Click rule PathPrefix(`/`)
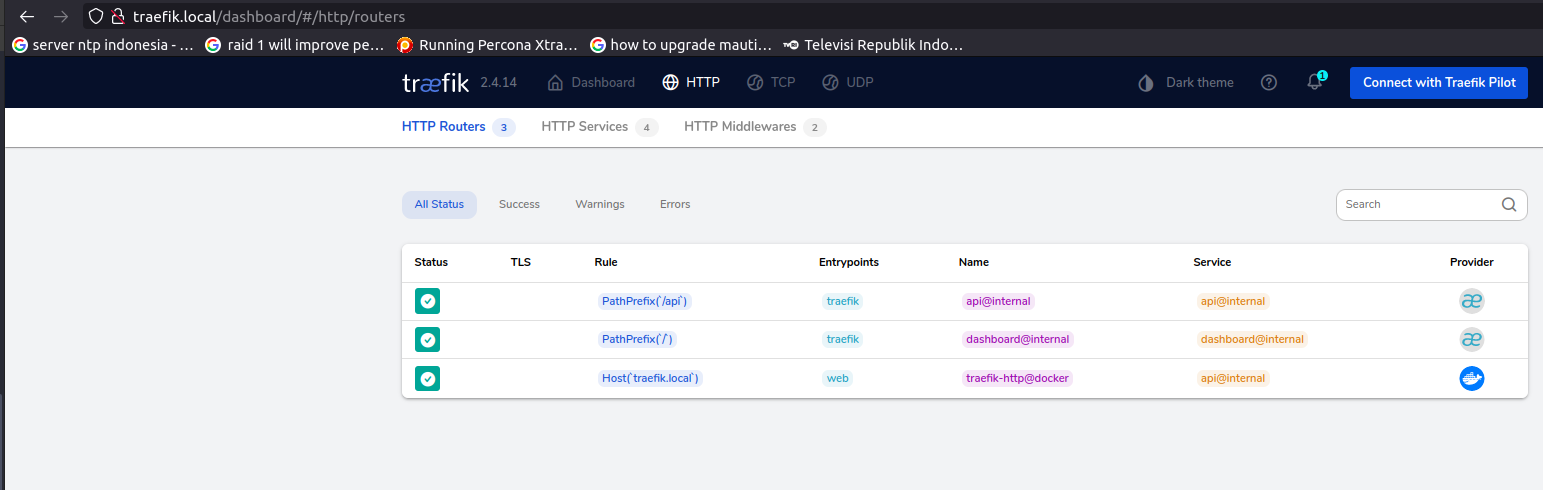The width and height of the screenshot is (1543, 490). point(638,340)
